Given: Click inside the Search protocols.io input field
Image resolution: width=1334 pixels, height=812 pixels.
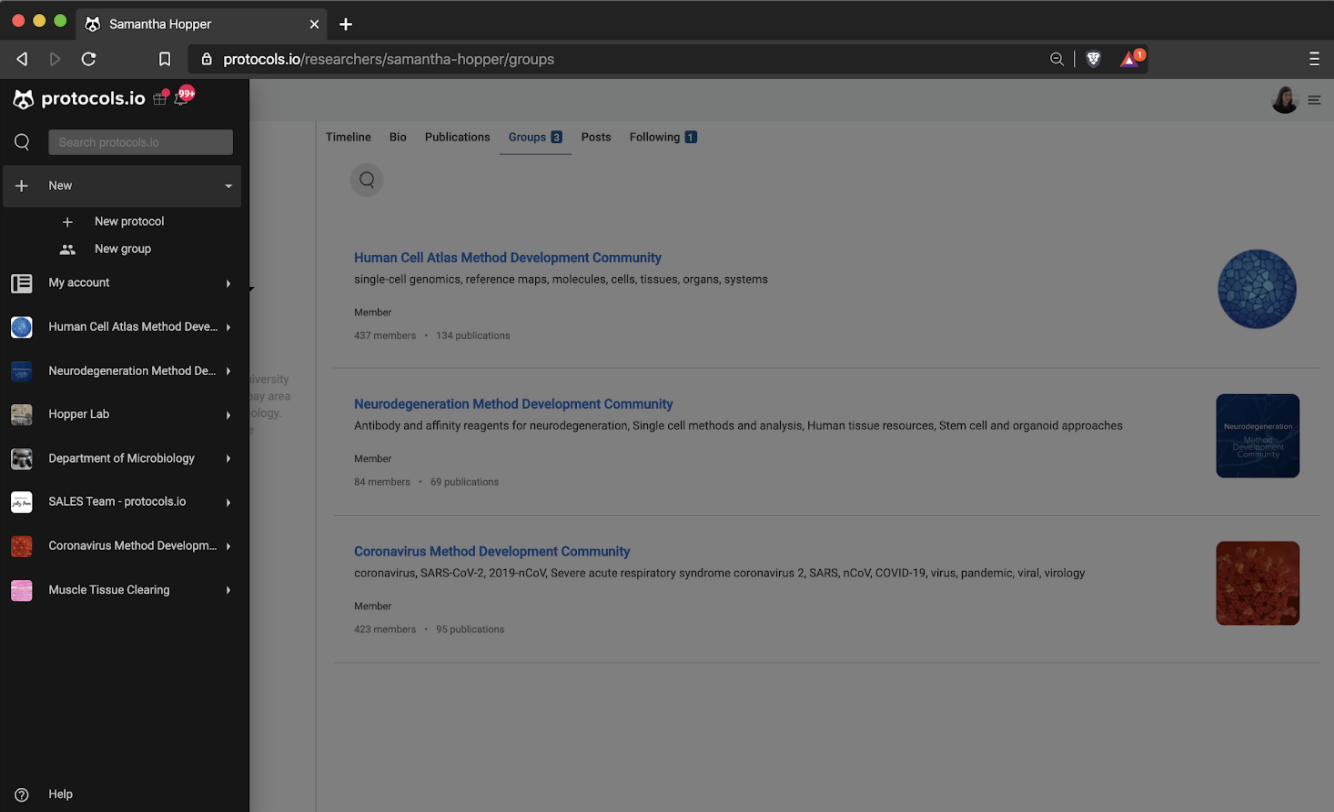Looking at the screenshot, I should (140, 141).
